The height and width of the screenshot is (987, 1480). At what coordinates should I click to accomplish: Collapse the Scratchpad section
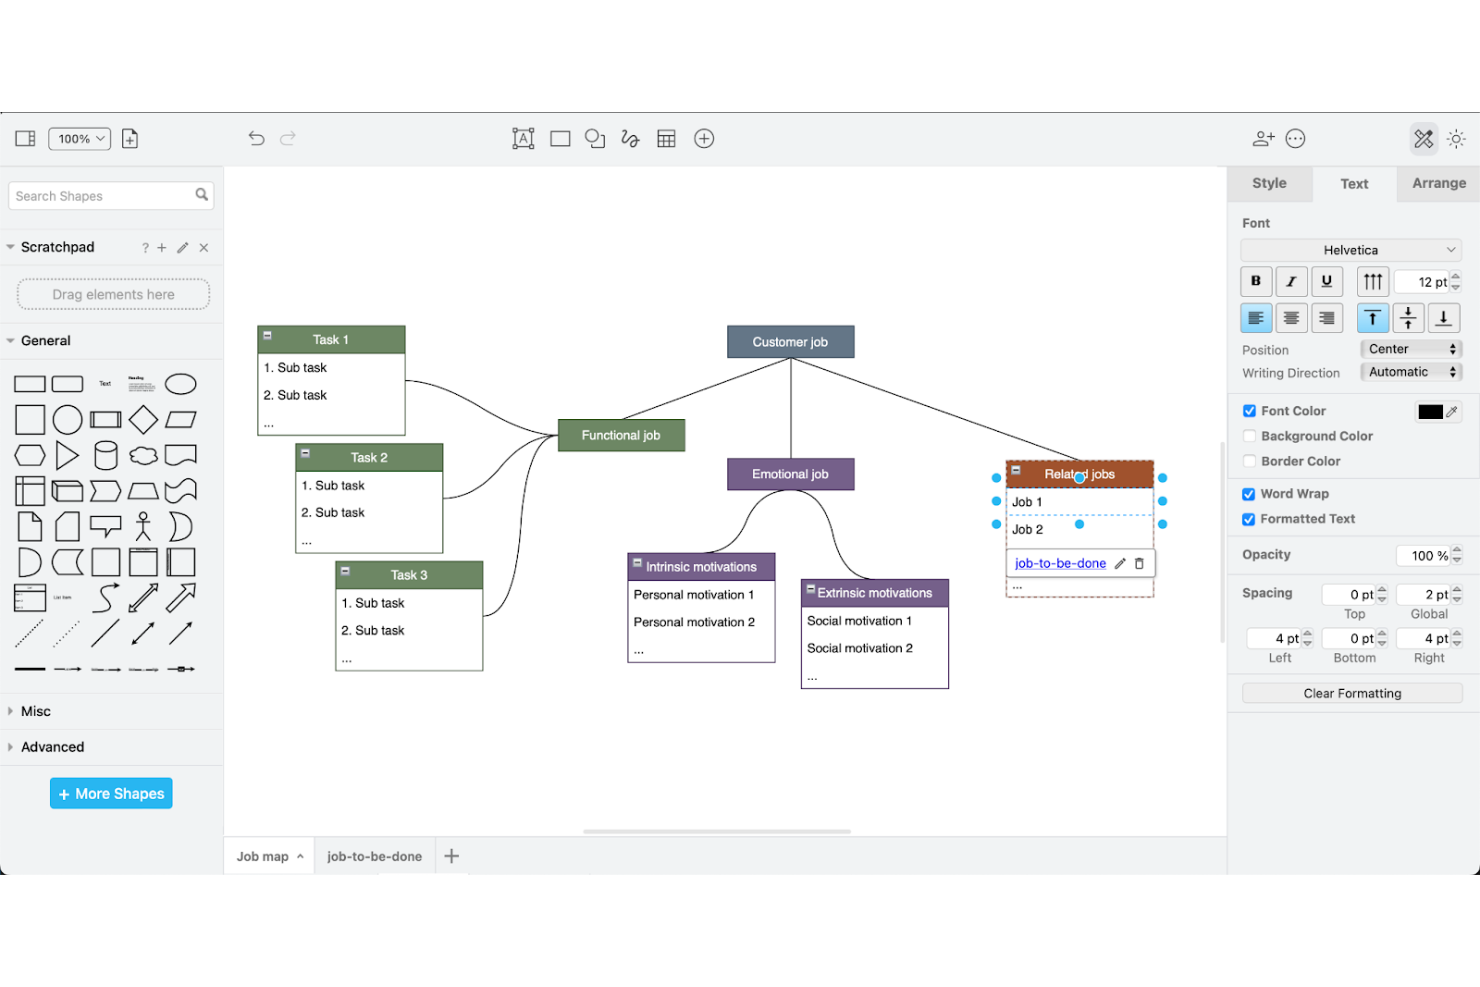[11, 247]
